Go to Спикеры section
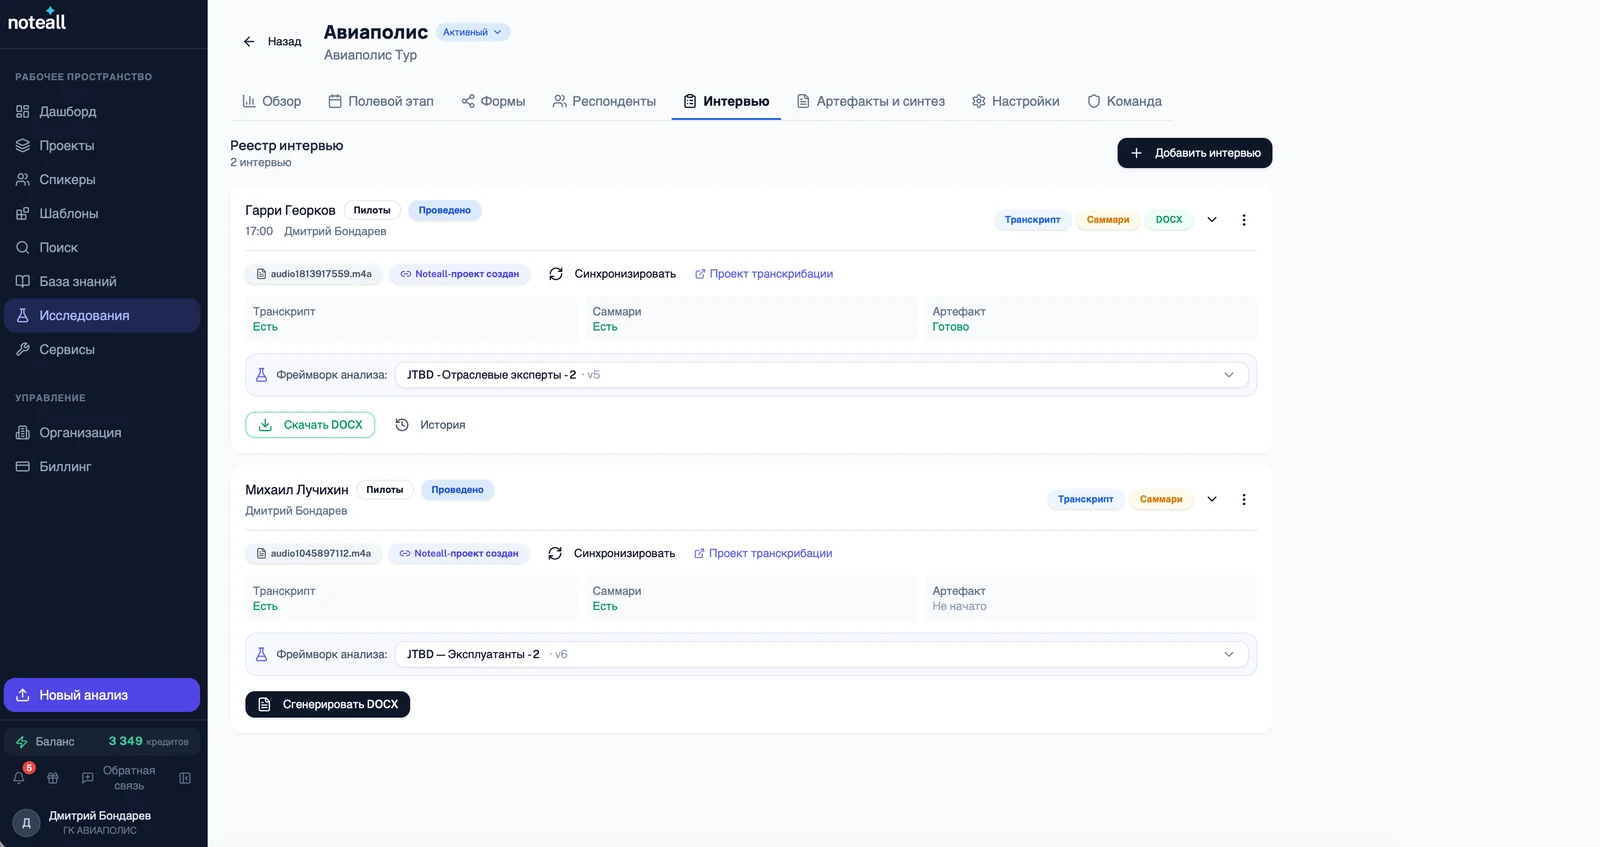This screenshot has width=1600, height=847. coord(102,179)
